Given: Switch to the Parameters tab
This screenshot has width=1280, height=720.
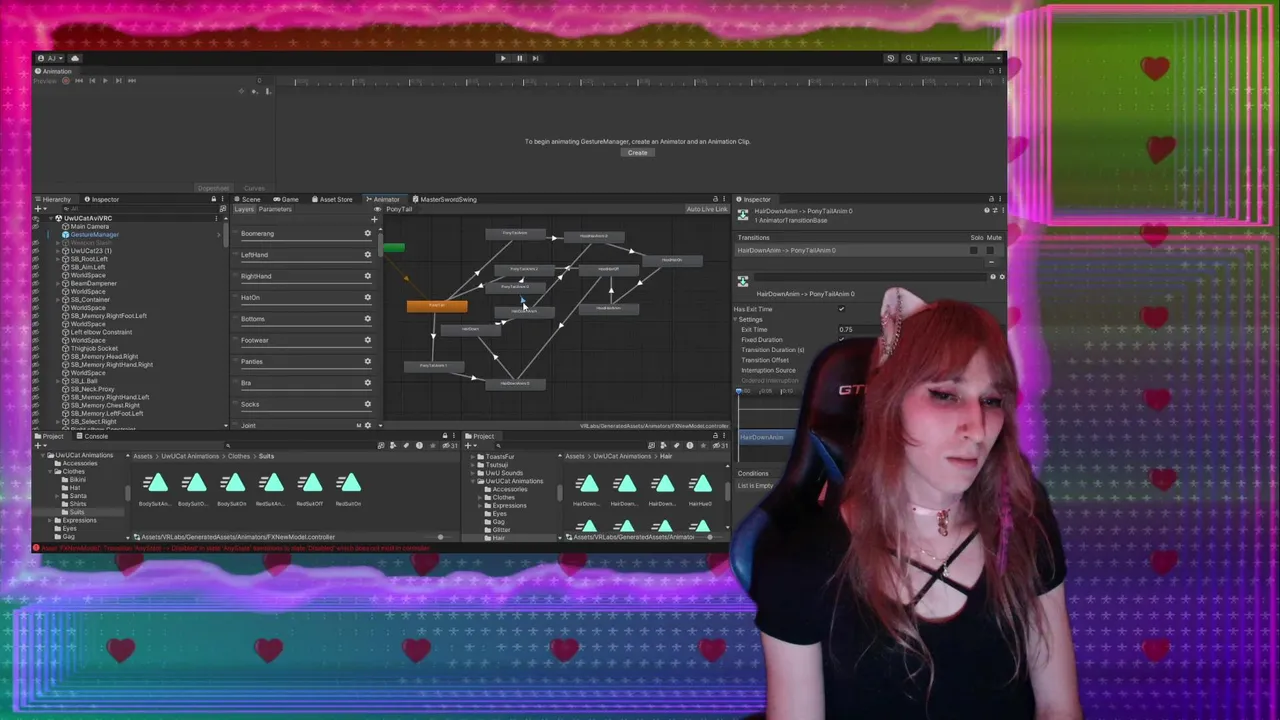Looking at the screenshot, I should (275, 209).
